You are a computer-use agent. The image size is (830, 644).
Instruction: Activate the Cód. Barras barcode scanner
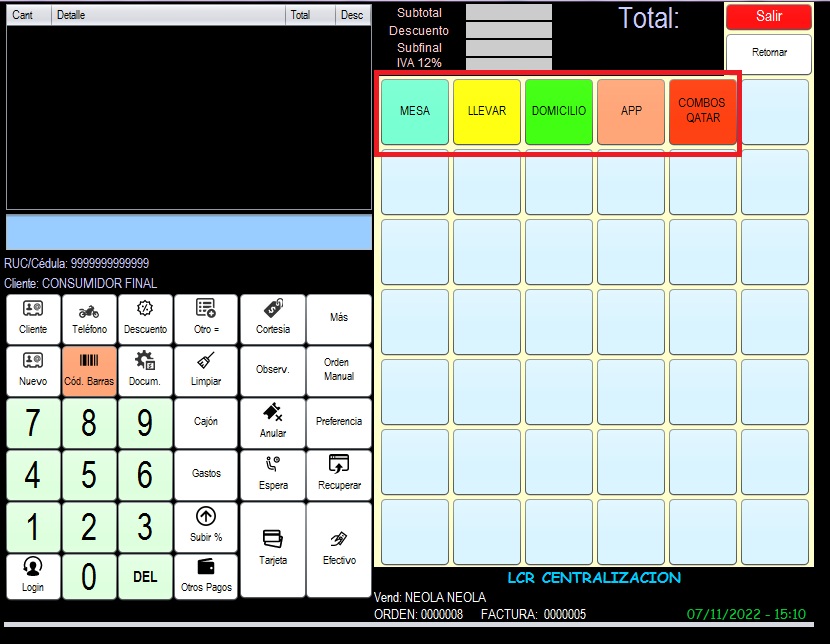89,370
